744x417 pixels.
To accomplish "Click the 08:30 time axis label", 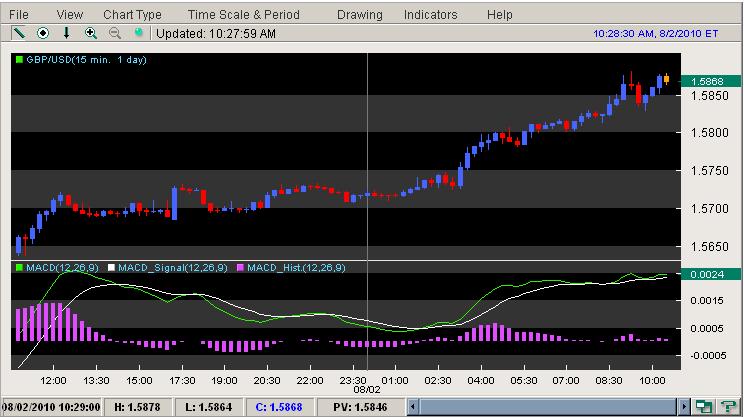I will point(609,381).
